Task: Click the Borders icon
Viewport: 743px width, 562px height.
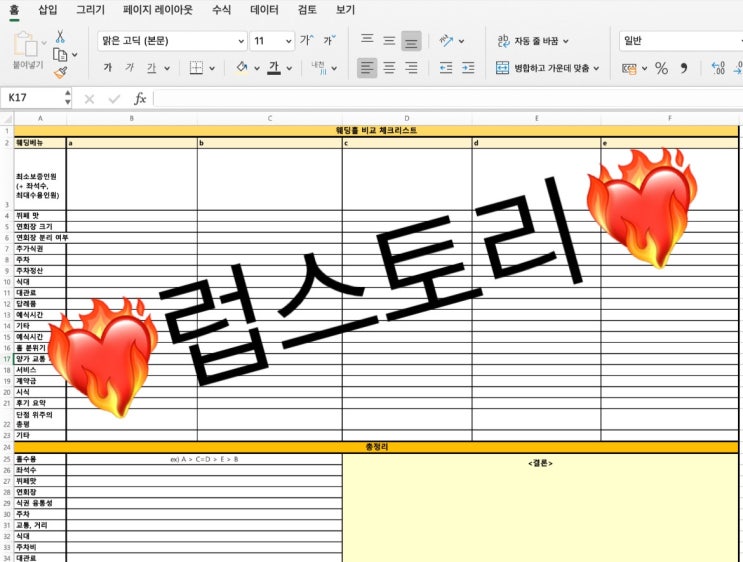Action: [196, 68]
